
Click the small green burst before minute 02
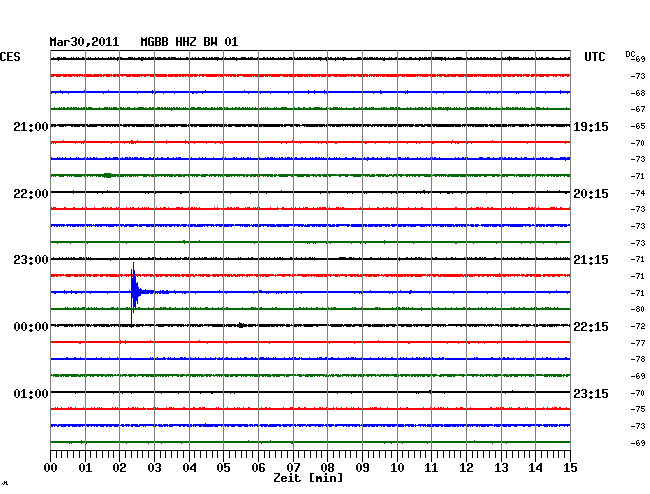click(108, 175)
